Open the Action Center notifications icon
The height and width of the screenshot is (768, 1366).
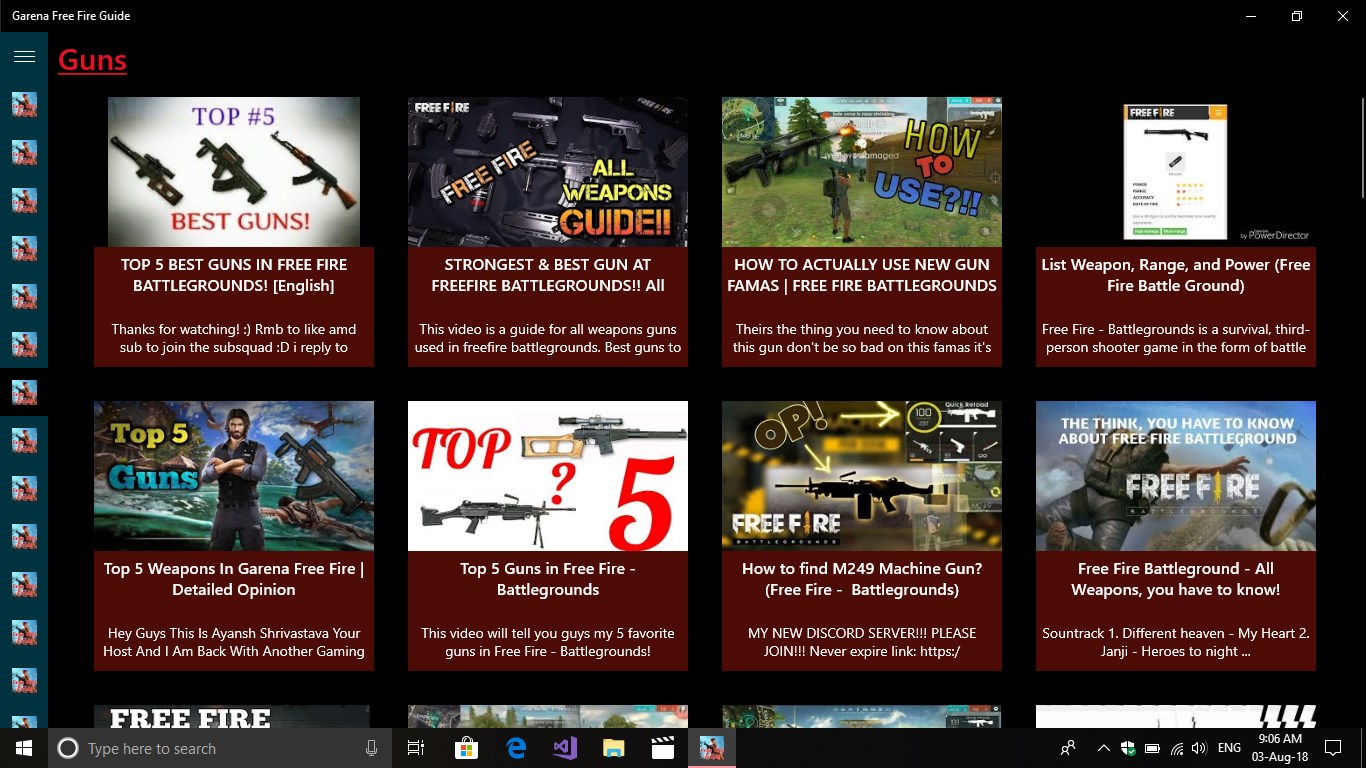1332,748
